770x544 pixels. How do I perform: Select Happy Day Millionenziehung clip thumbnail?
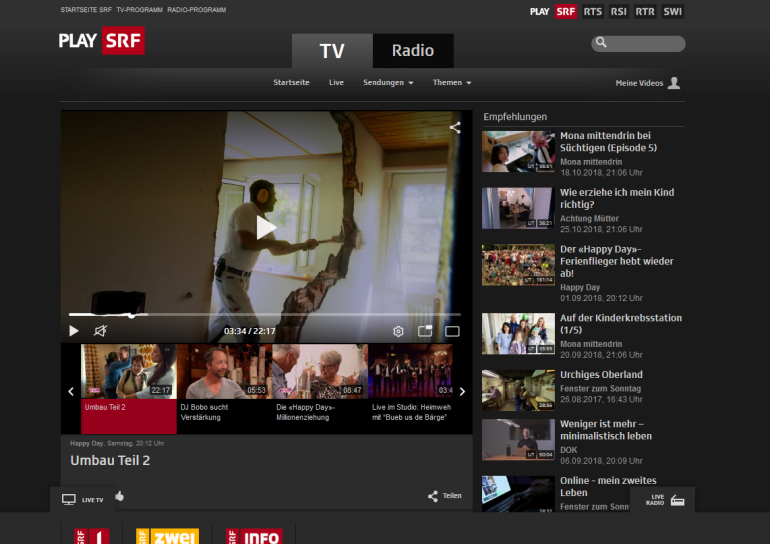pyautogui.click(x=320, y=371)
